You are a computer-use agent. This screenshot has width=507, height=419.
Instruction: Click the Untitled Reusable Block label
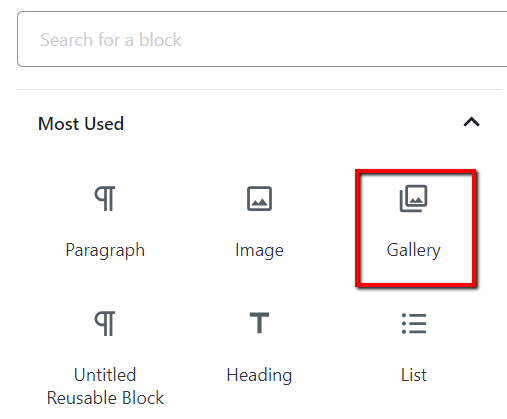105,386
